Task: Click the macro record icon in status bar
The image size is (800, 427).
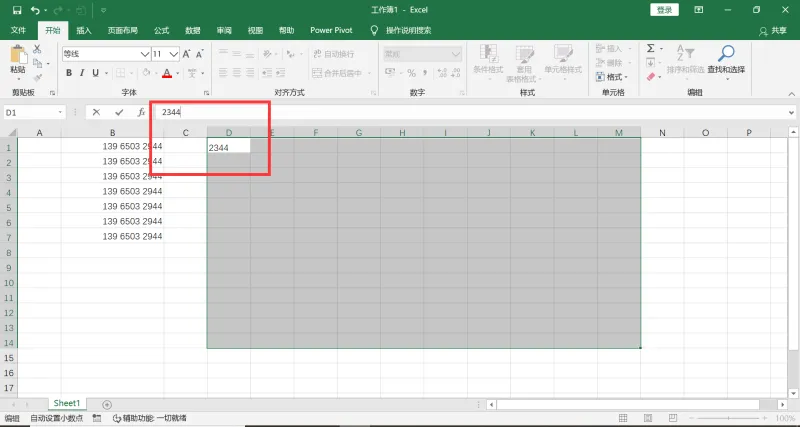Action: point(96,418)
